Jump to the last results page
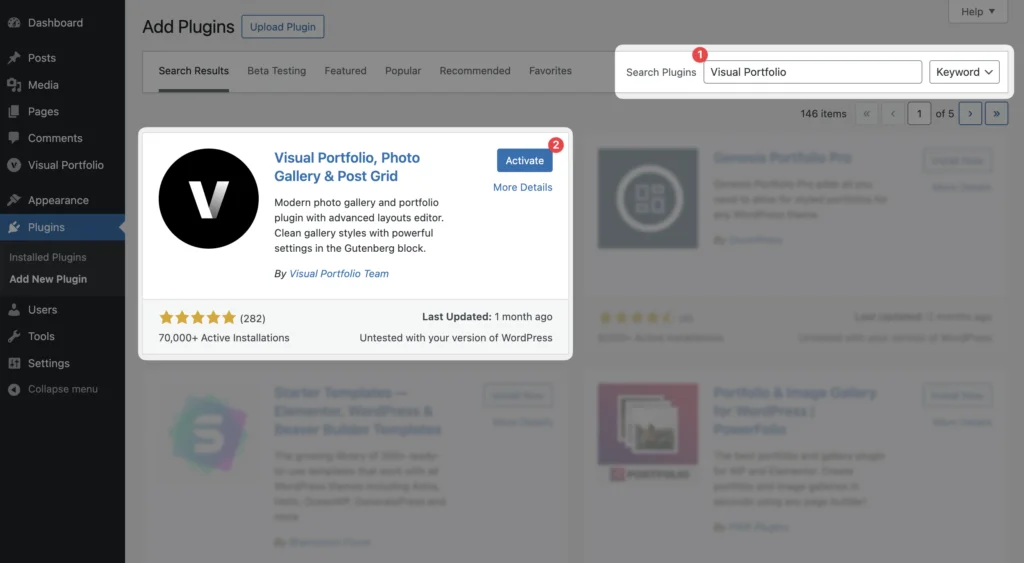Viewport: 1024px width, 563px height. pos(997,114)
